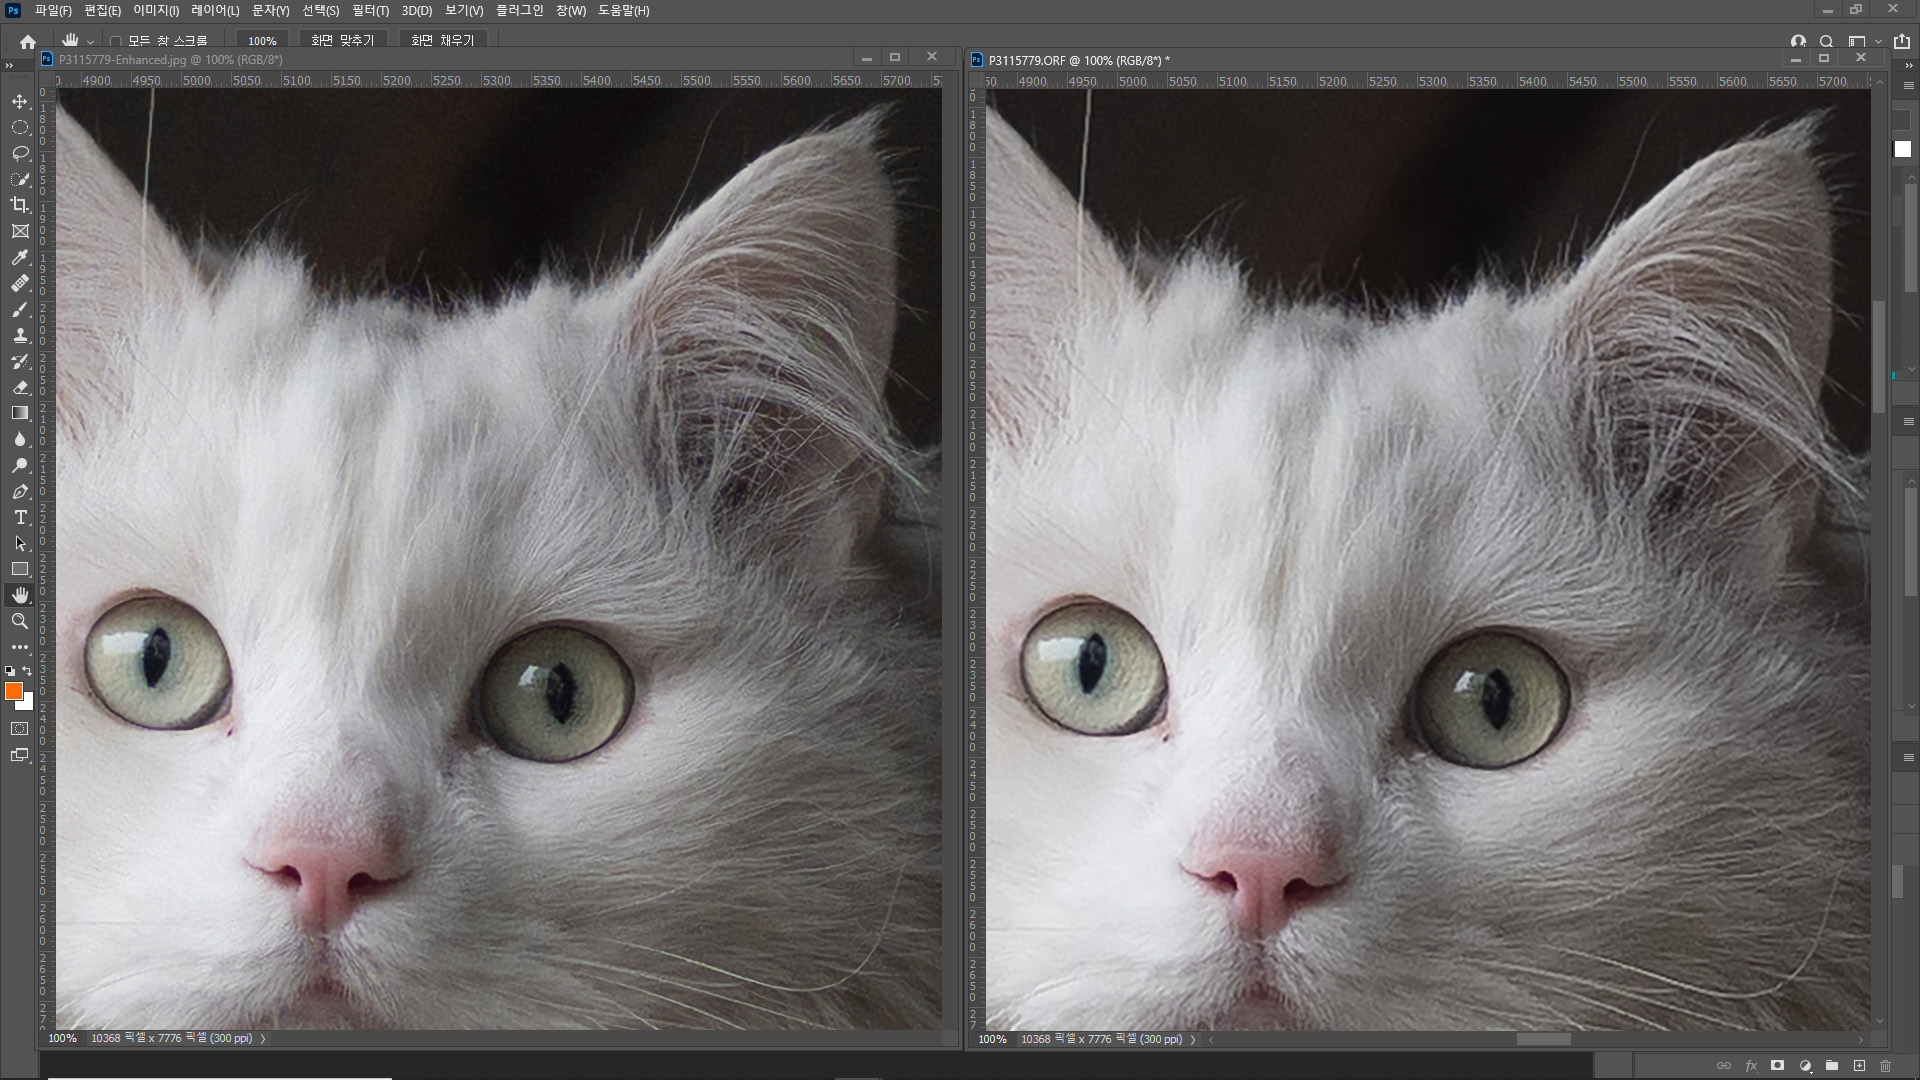Select the Lasso tool

(20, 153)
